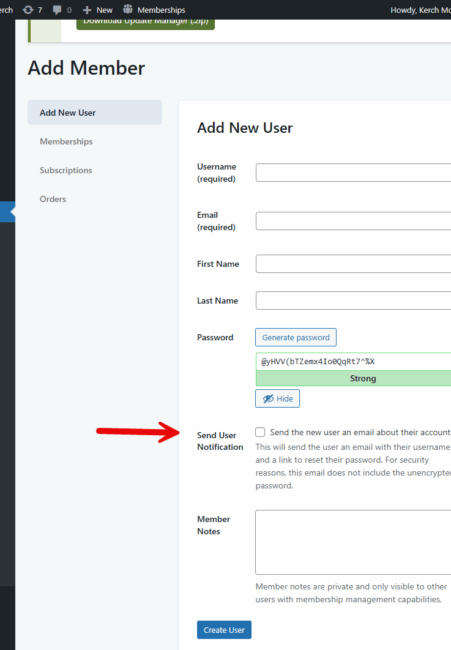Open the Subscriptions tab
Viewport: 451px width, 650px height.
(x=66, y=170)
